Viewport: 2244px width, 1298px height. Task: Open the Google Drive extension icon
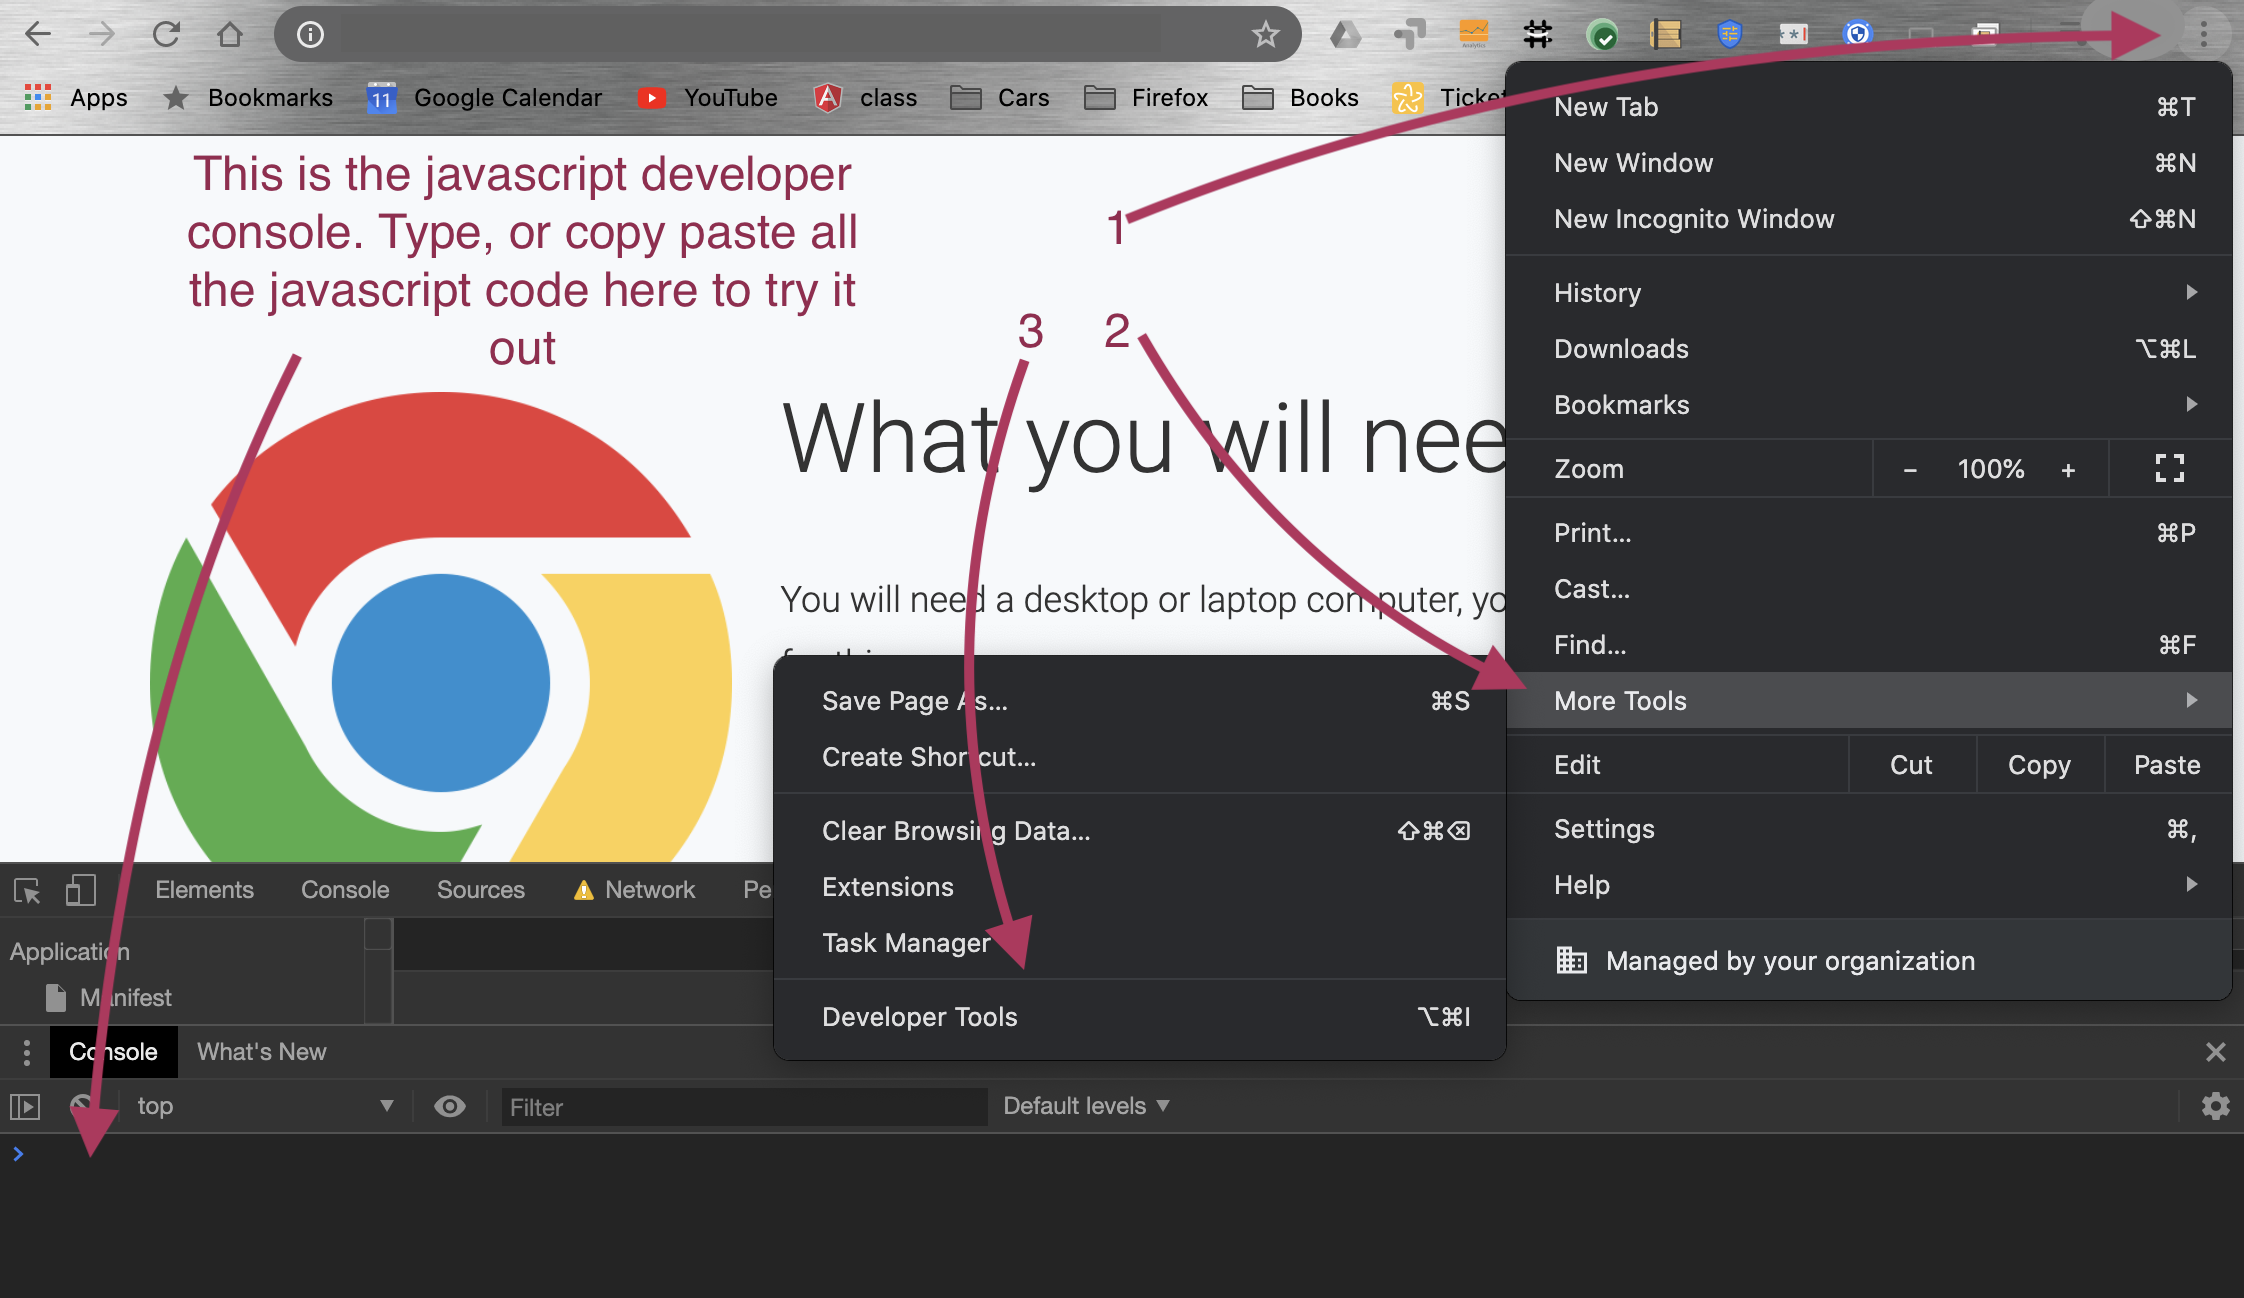pos(1345,35)
